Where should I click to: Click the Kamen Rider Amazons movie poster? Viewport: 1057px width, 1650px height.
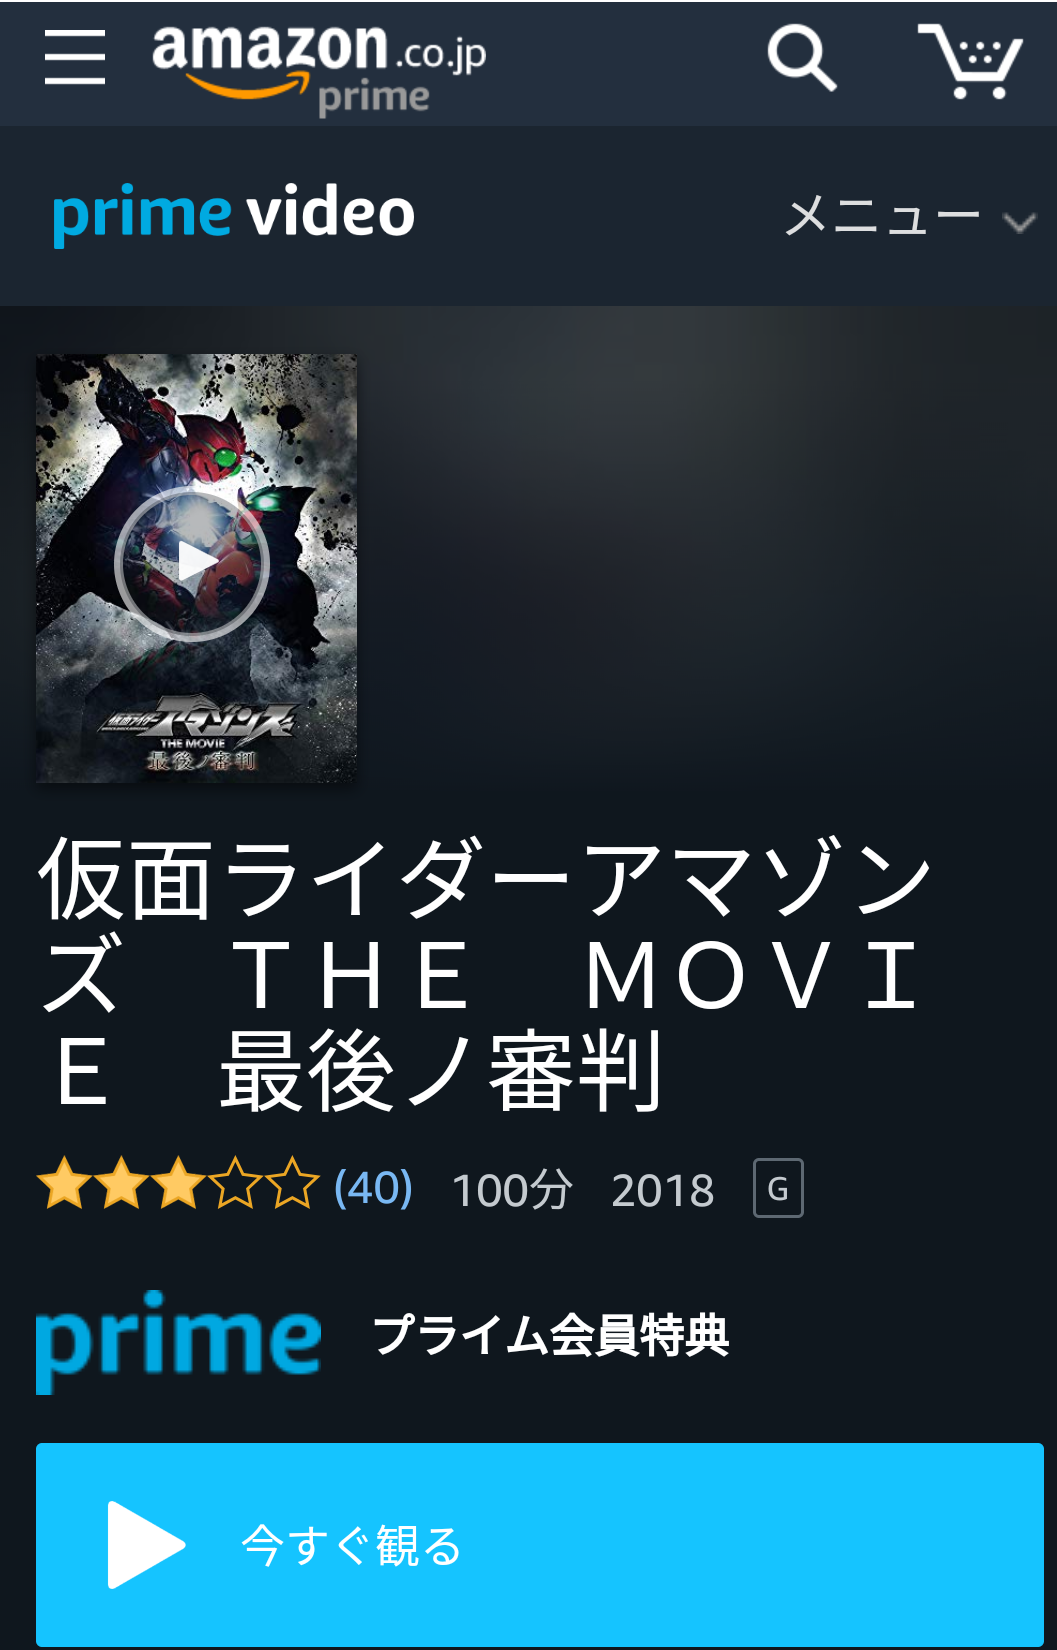pos(196,568)
